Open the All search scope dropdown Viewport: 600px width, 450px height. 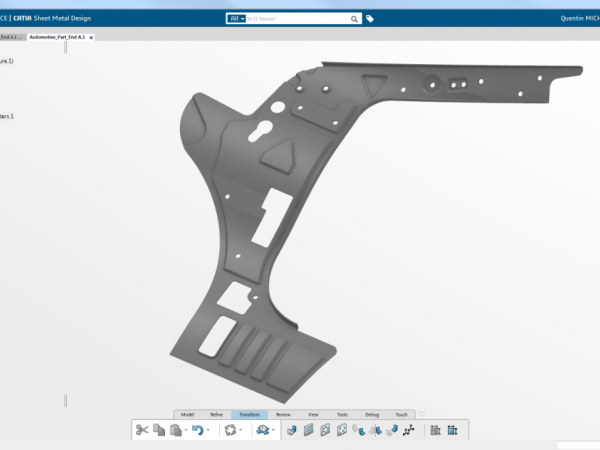[236, 19]
